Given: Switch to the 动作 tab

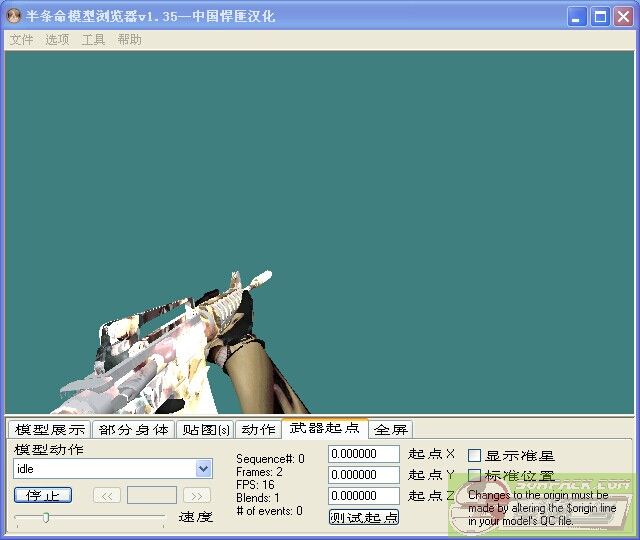Looking at the screenshot, I should pyautogui.click(x=258, y=430).
